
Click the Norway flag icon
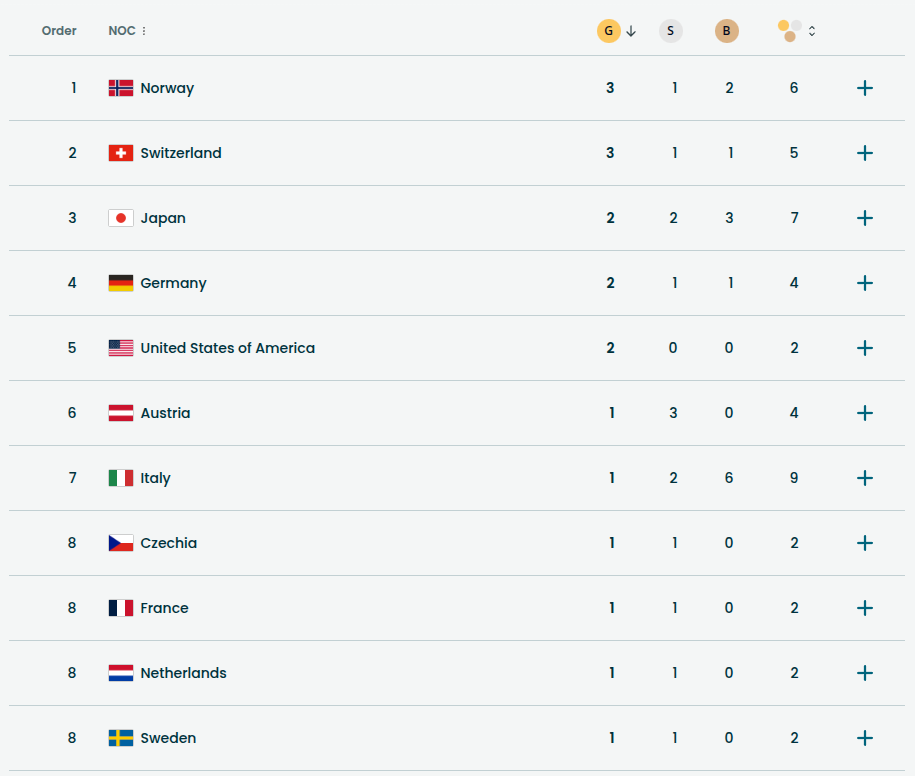(x=121, y=88)
